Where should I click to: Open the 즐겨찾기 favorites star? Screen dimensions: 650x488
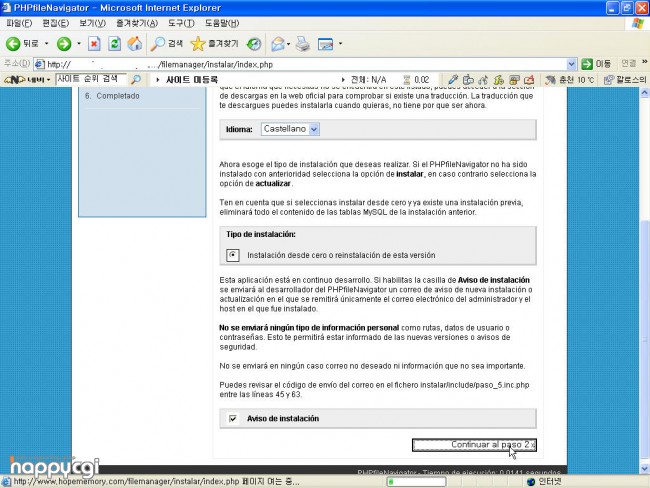214,44
